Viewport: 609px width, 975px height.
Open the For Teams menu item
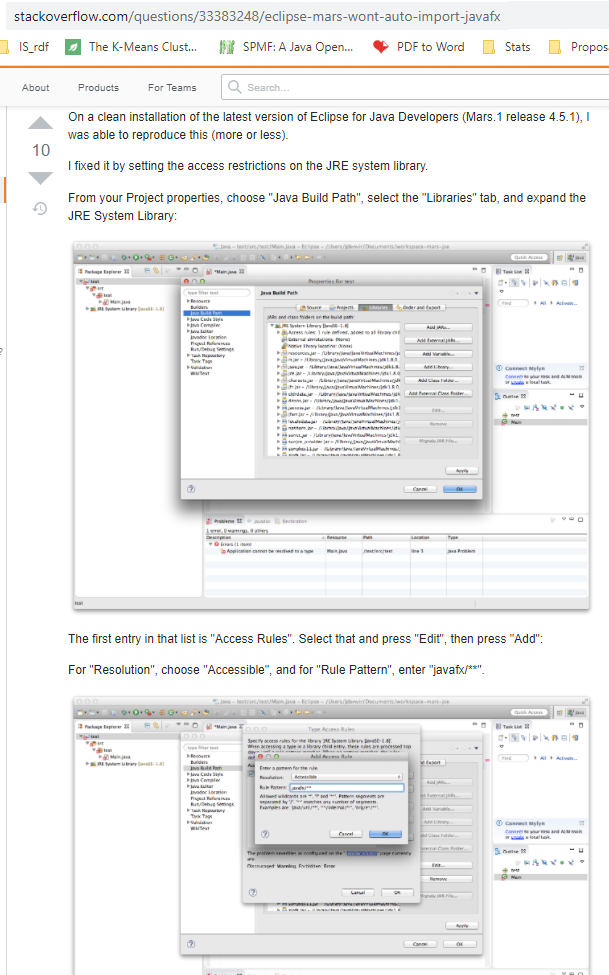pos(172,88)
